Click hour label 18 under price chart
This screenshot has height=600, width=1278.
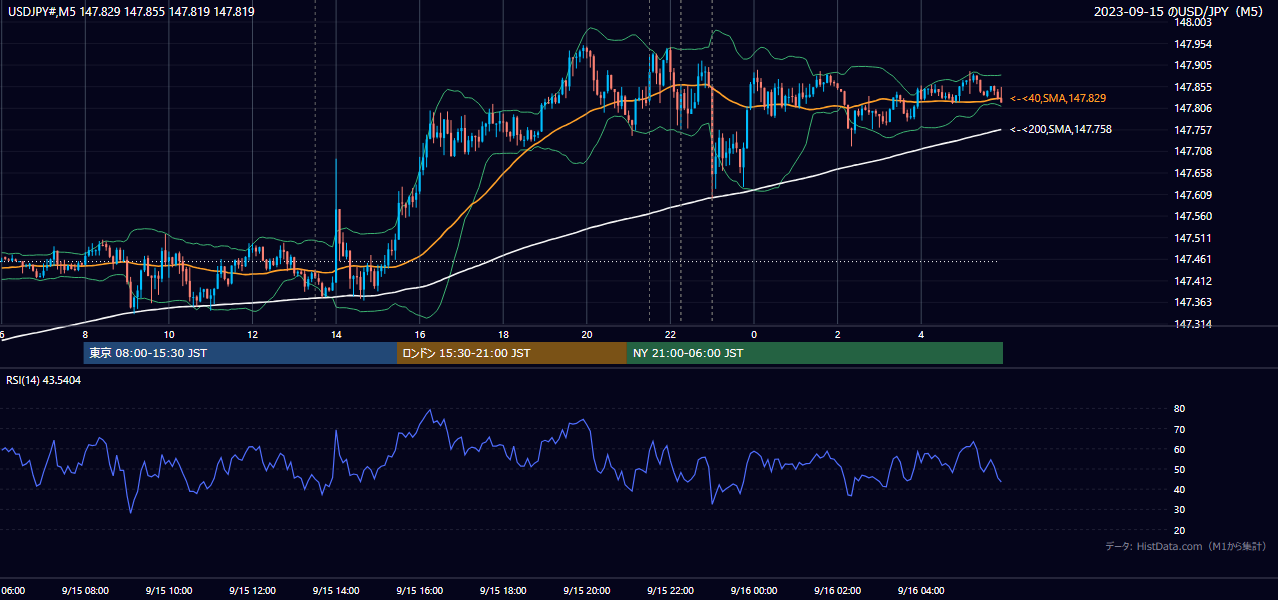pyautogui.click(x=503, y=334)
